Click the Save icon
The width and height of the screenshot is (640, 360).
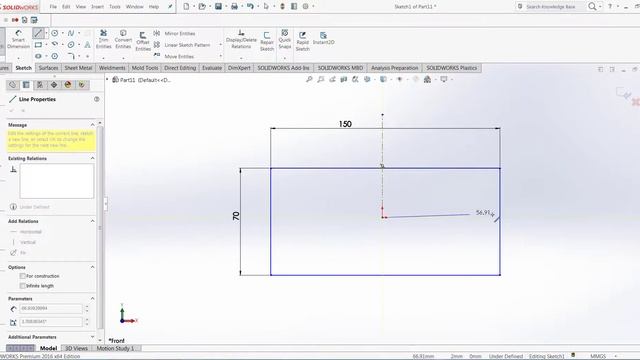[x=218, y=7]
